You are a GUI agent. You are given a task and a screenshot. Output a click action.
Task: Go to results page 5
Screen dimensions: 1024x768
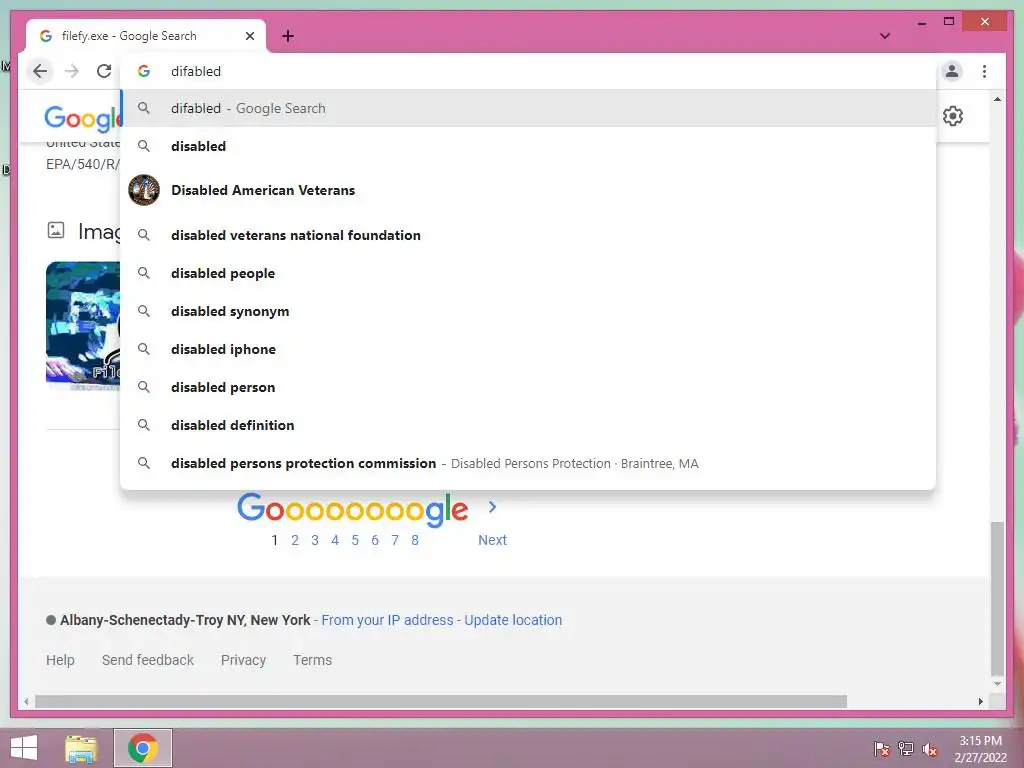(x=355, y=540)
